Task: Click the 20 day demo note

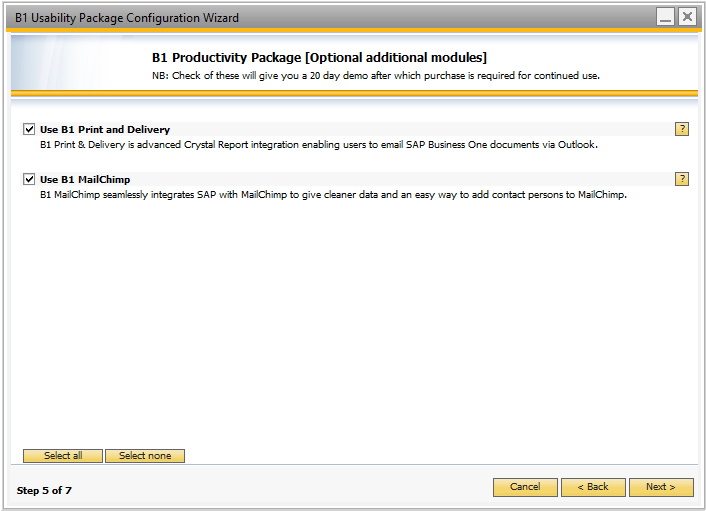Action: point(376,76)
